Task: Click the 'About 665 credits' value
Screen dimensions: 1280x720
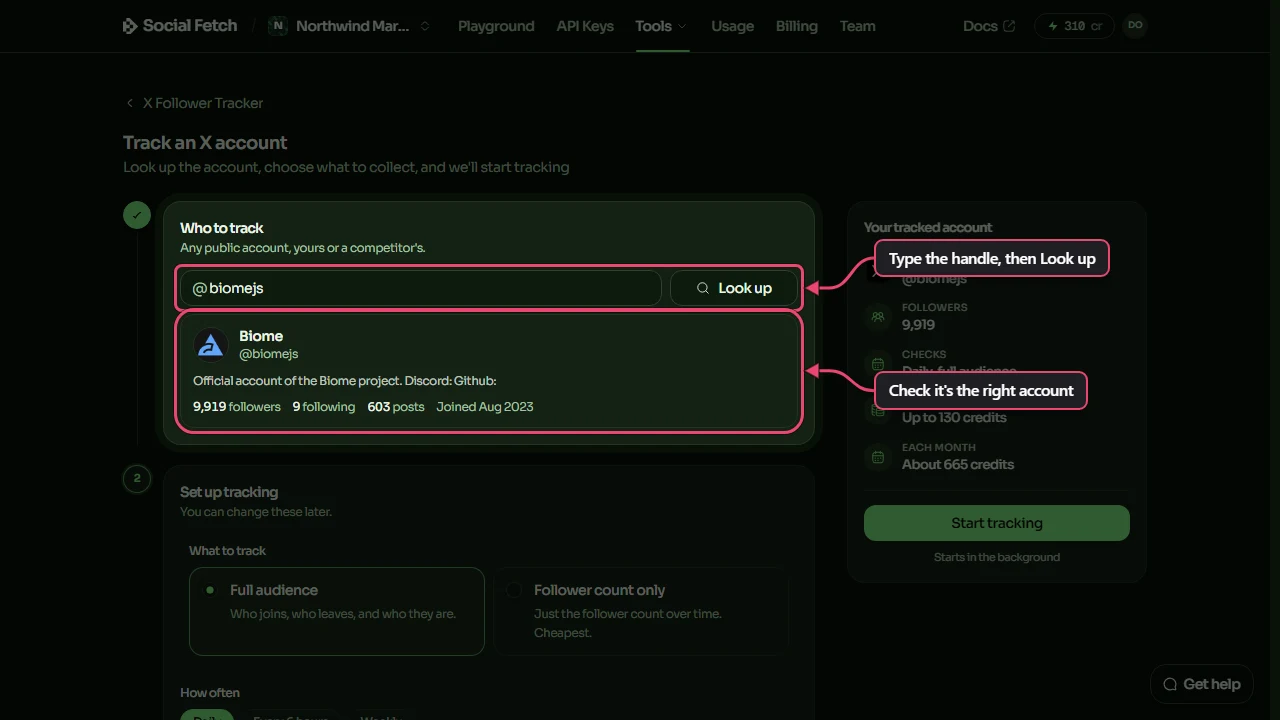Action: coord(958,464)
